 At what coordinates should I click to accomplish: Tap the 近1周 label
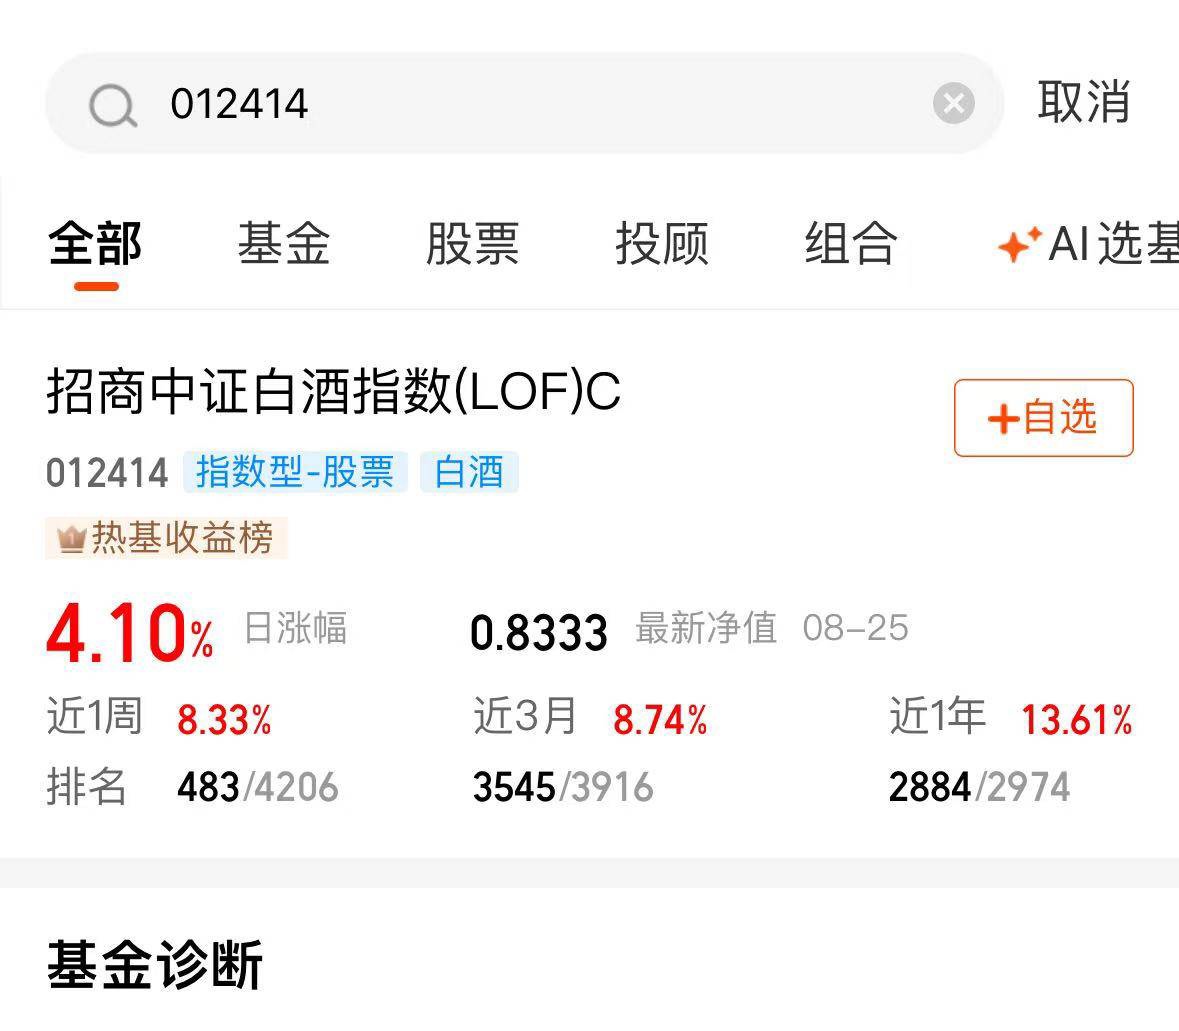tap(95, 715)
